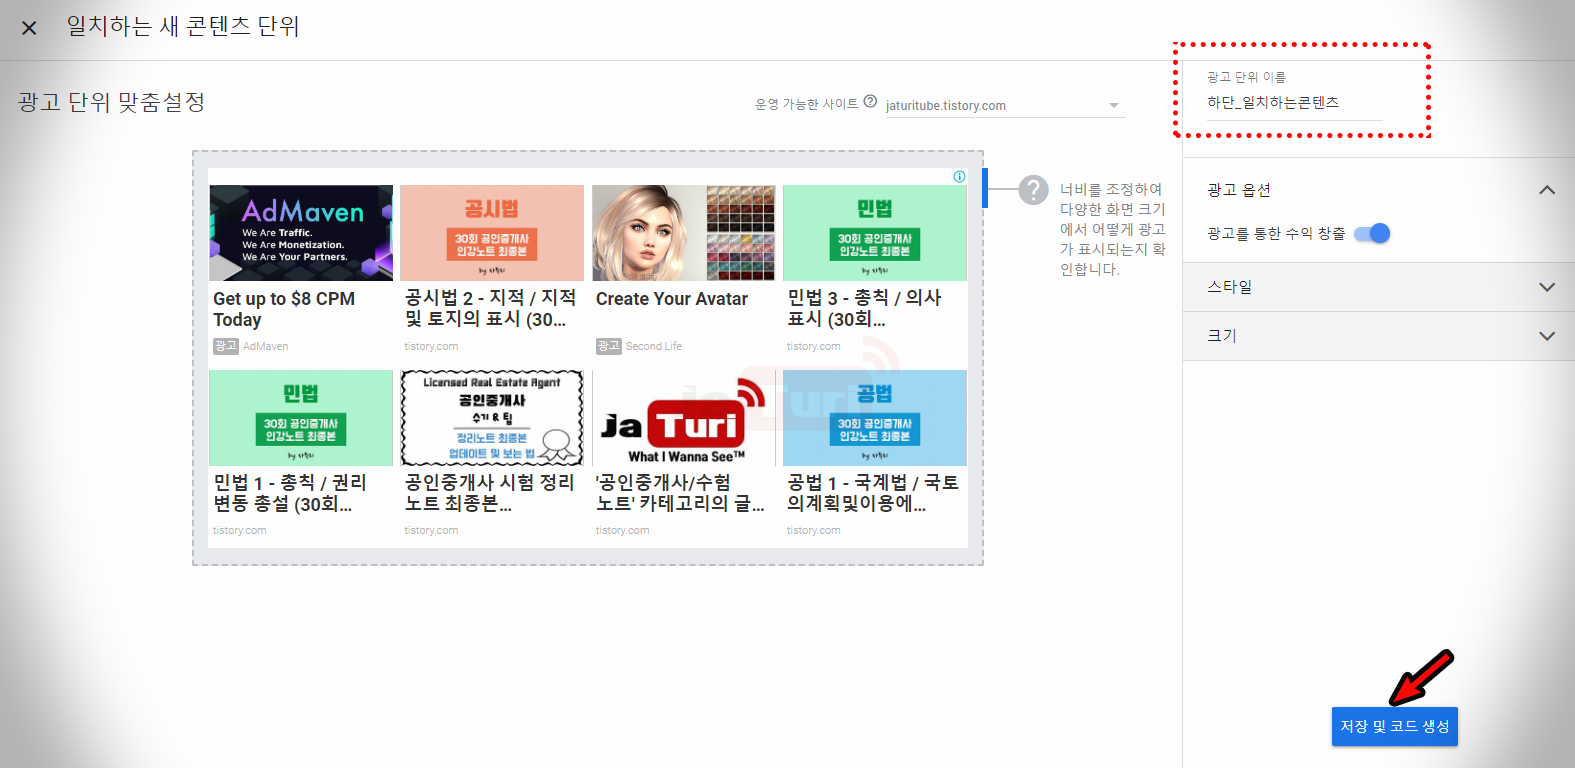The width and height of the screenshot is (1575, 768).
Task: Click the Second Life advertiser label
Action: pyautogui.click(x=654, y=346)
